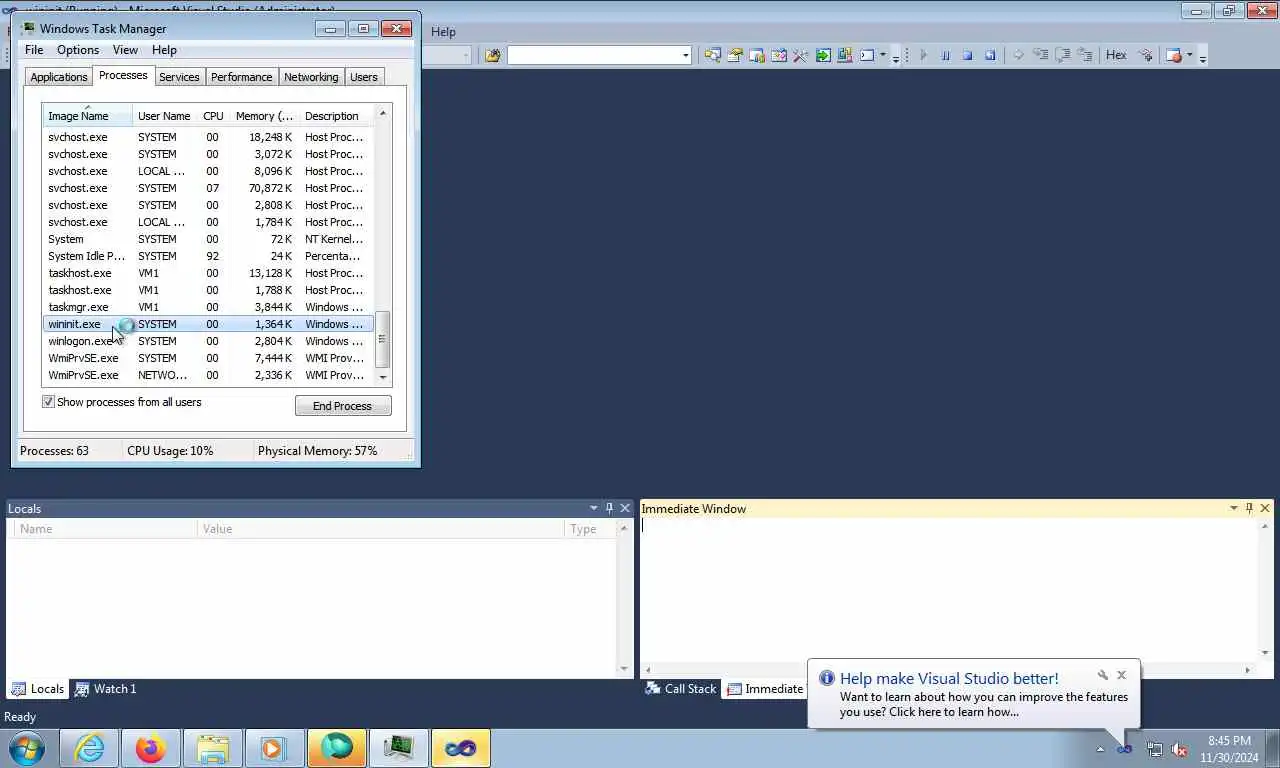This screenshot has height=768, width=1280.
Task: Open the Visual Studio tray notification icon
Action: pyautogui.click(x=1125, y=749)
